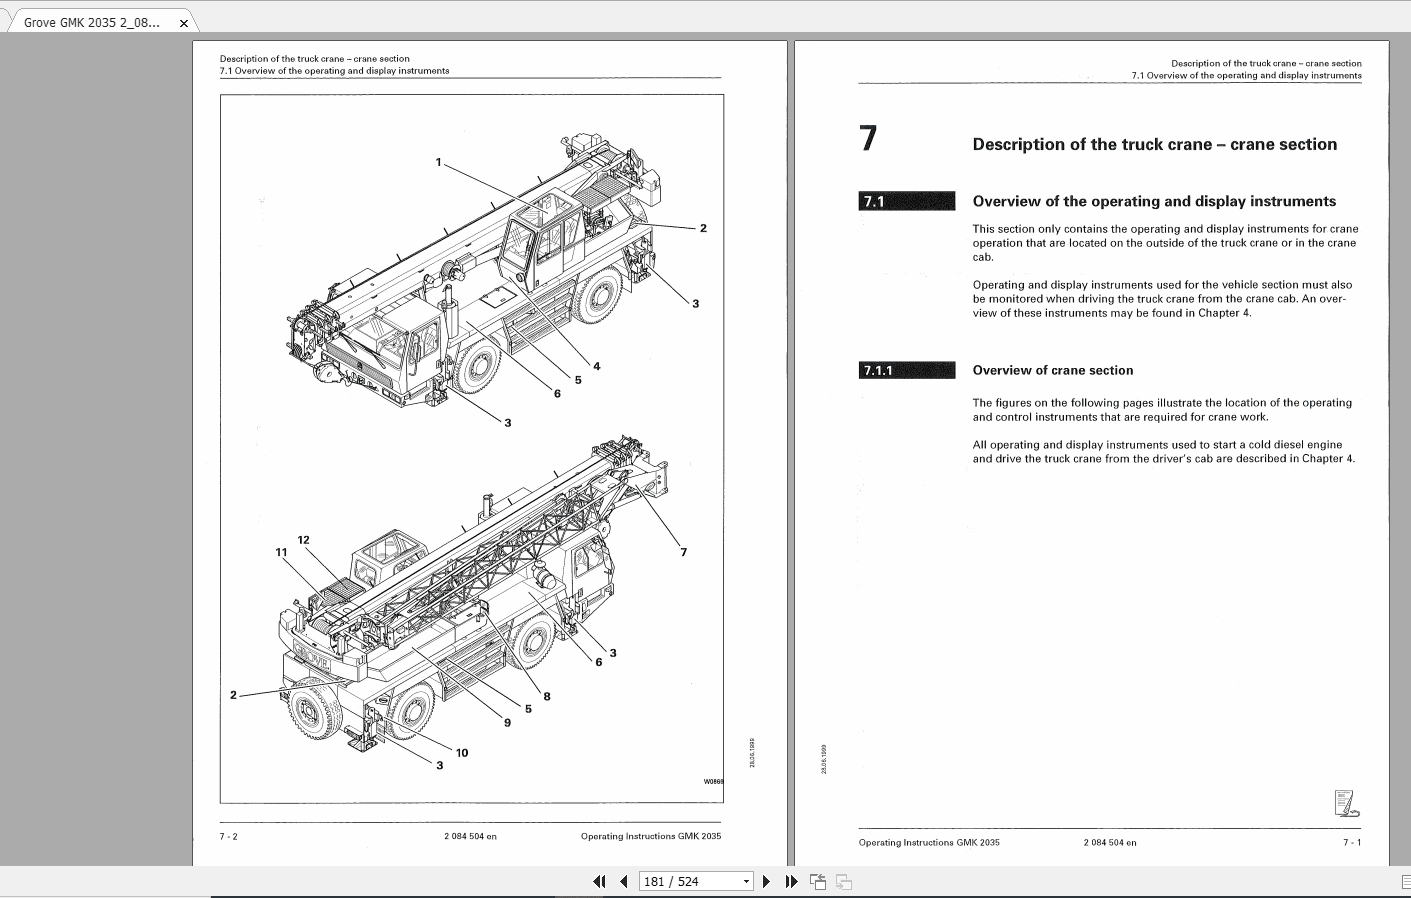Click the vertical scrollbar on the right edge
Screen dimensions: 1411x898
click(1405, 450)
